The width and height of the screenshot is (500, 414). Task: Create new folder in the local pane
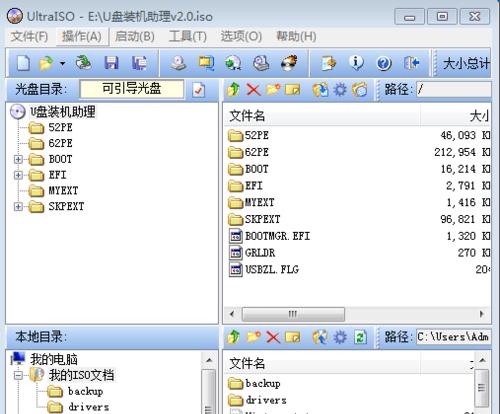pos(253,337)
